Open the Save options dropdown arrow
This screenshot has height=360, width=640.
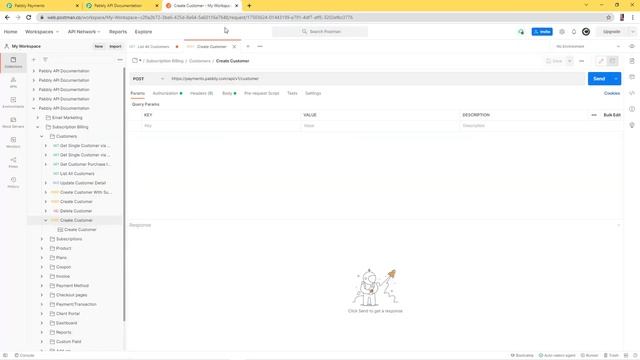click(x=569, y=61)
